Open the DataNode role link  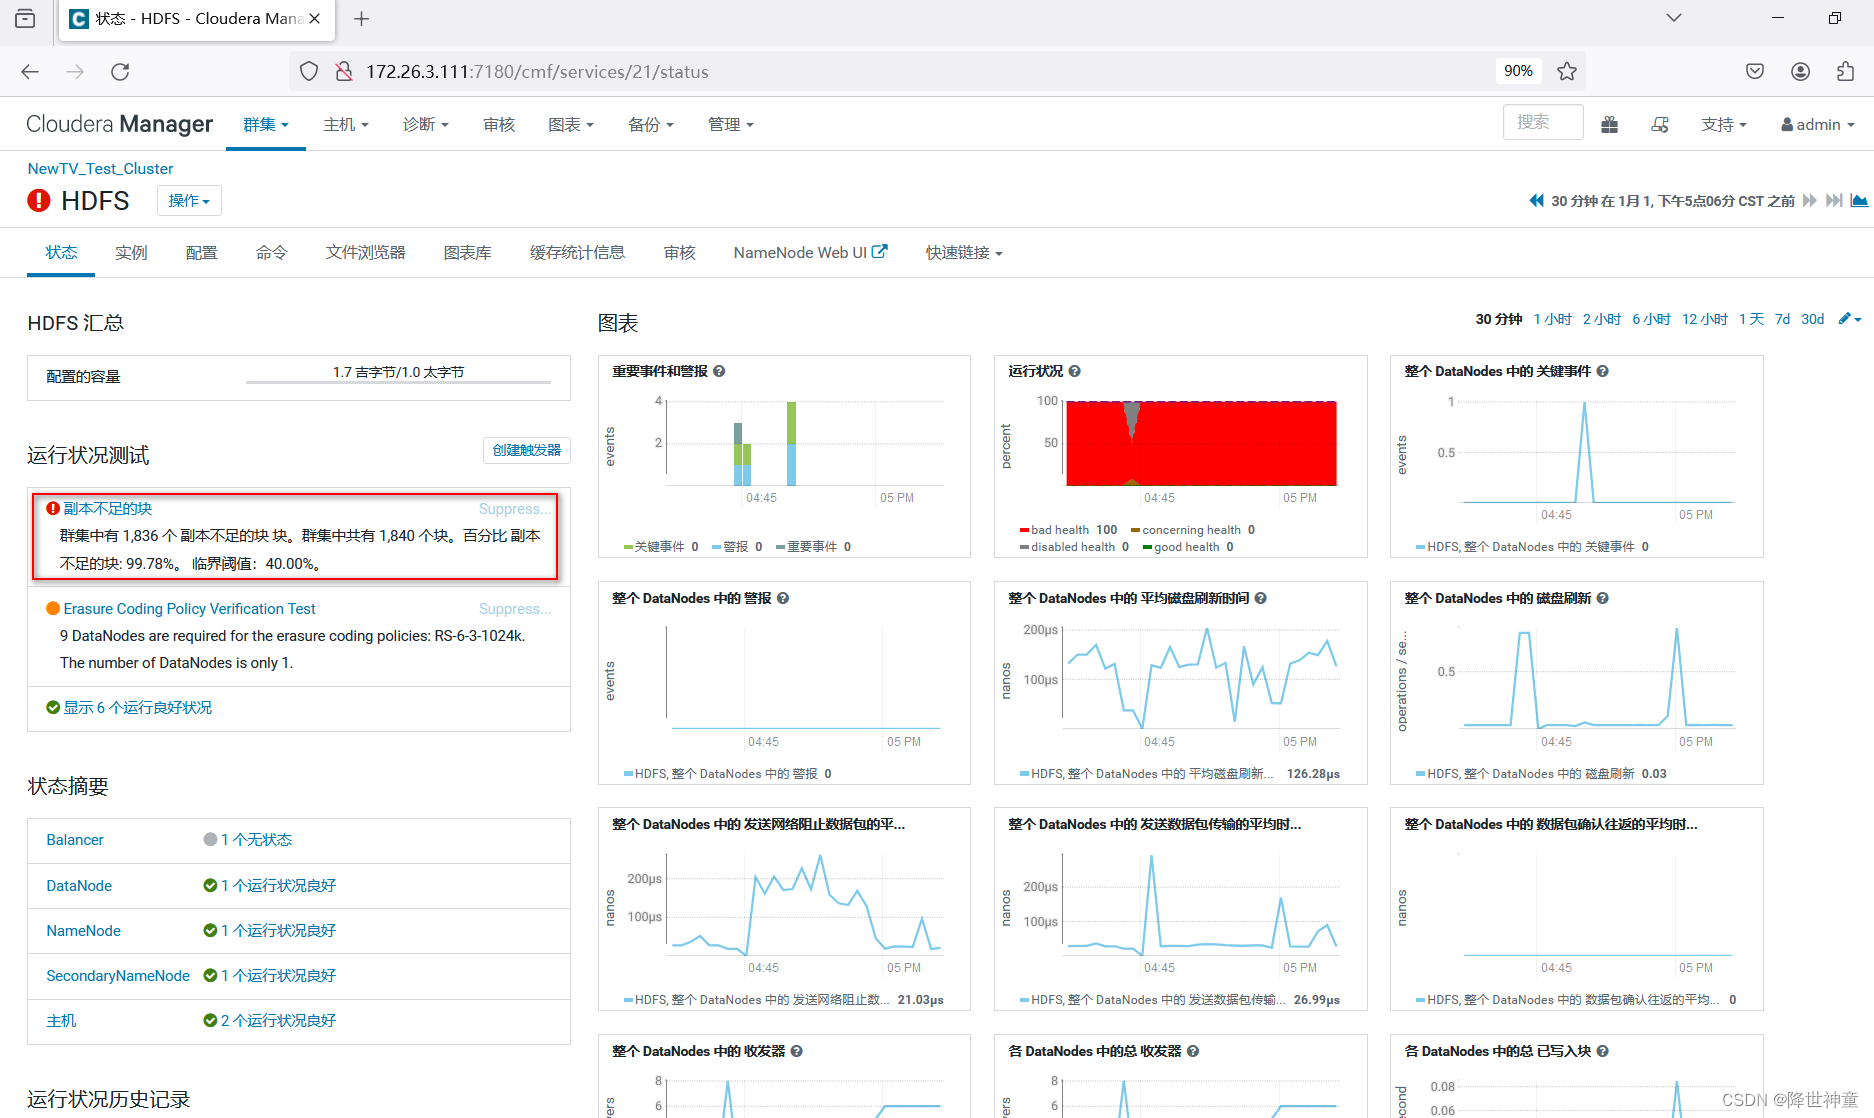click(x=79, y=885)
